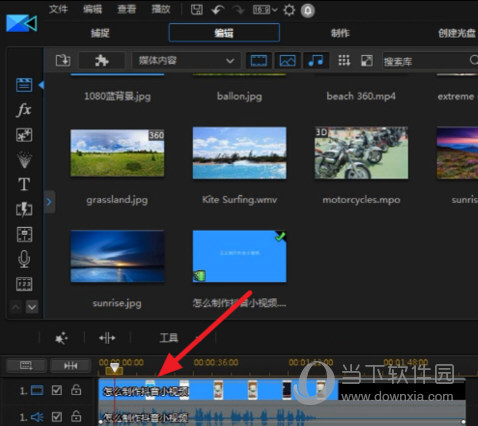Select the sunrise.jpg thumbnail
Image resolution: width=478 pixels, height=426 pixels.
click(x=117, y=256)
